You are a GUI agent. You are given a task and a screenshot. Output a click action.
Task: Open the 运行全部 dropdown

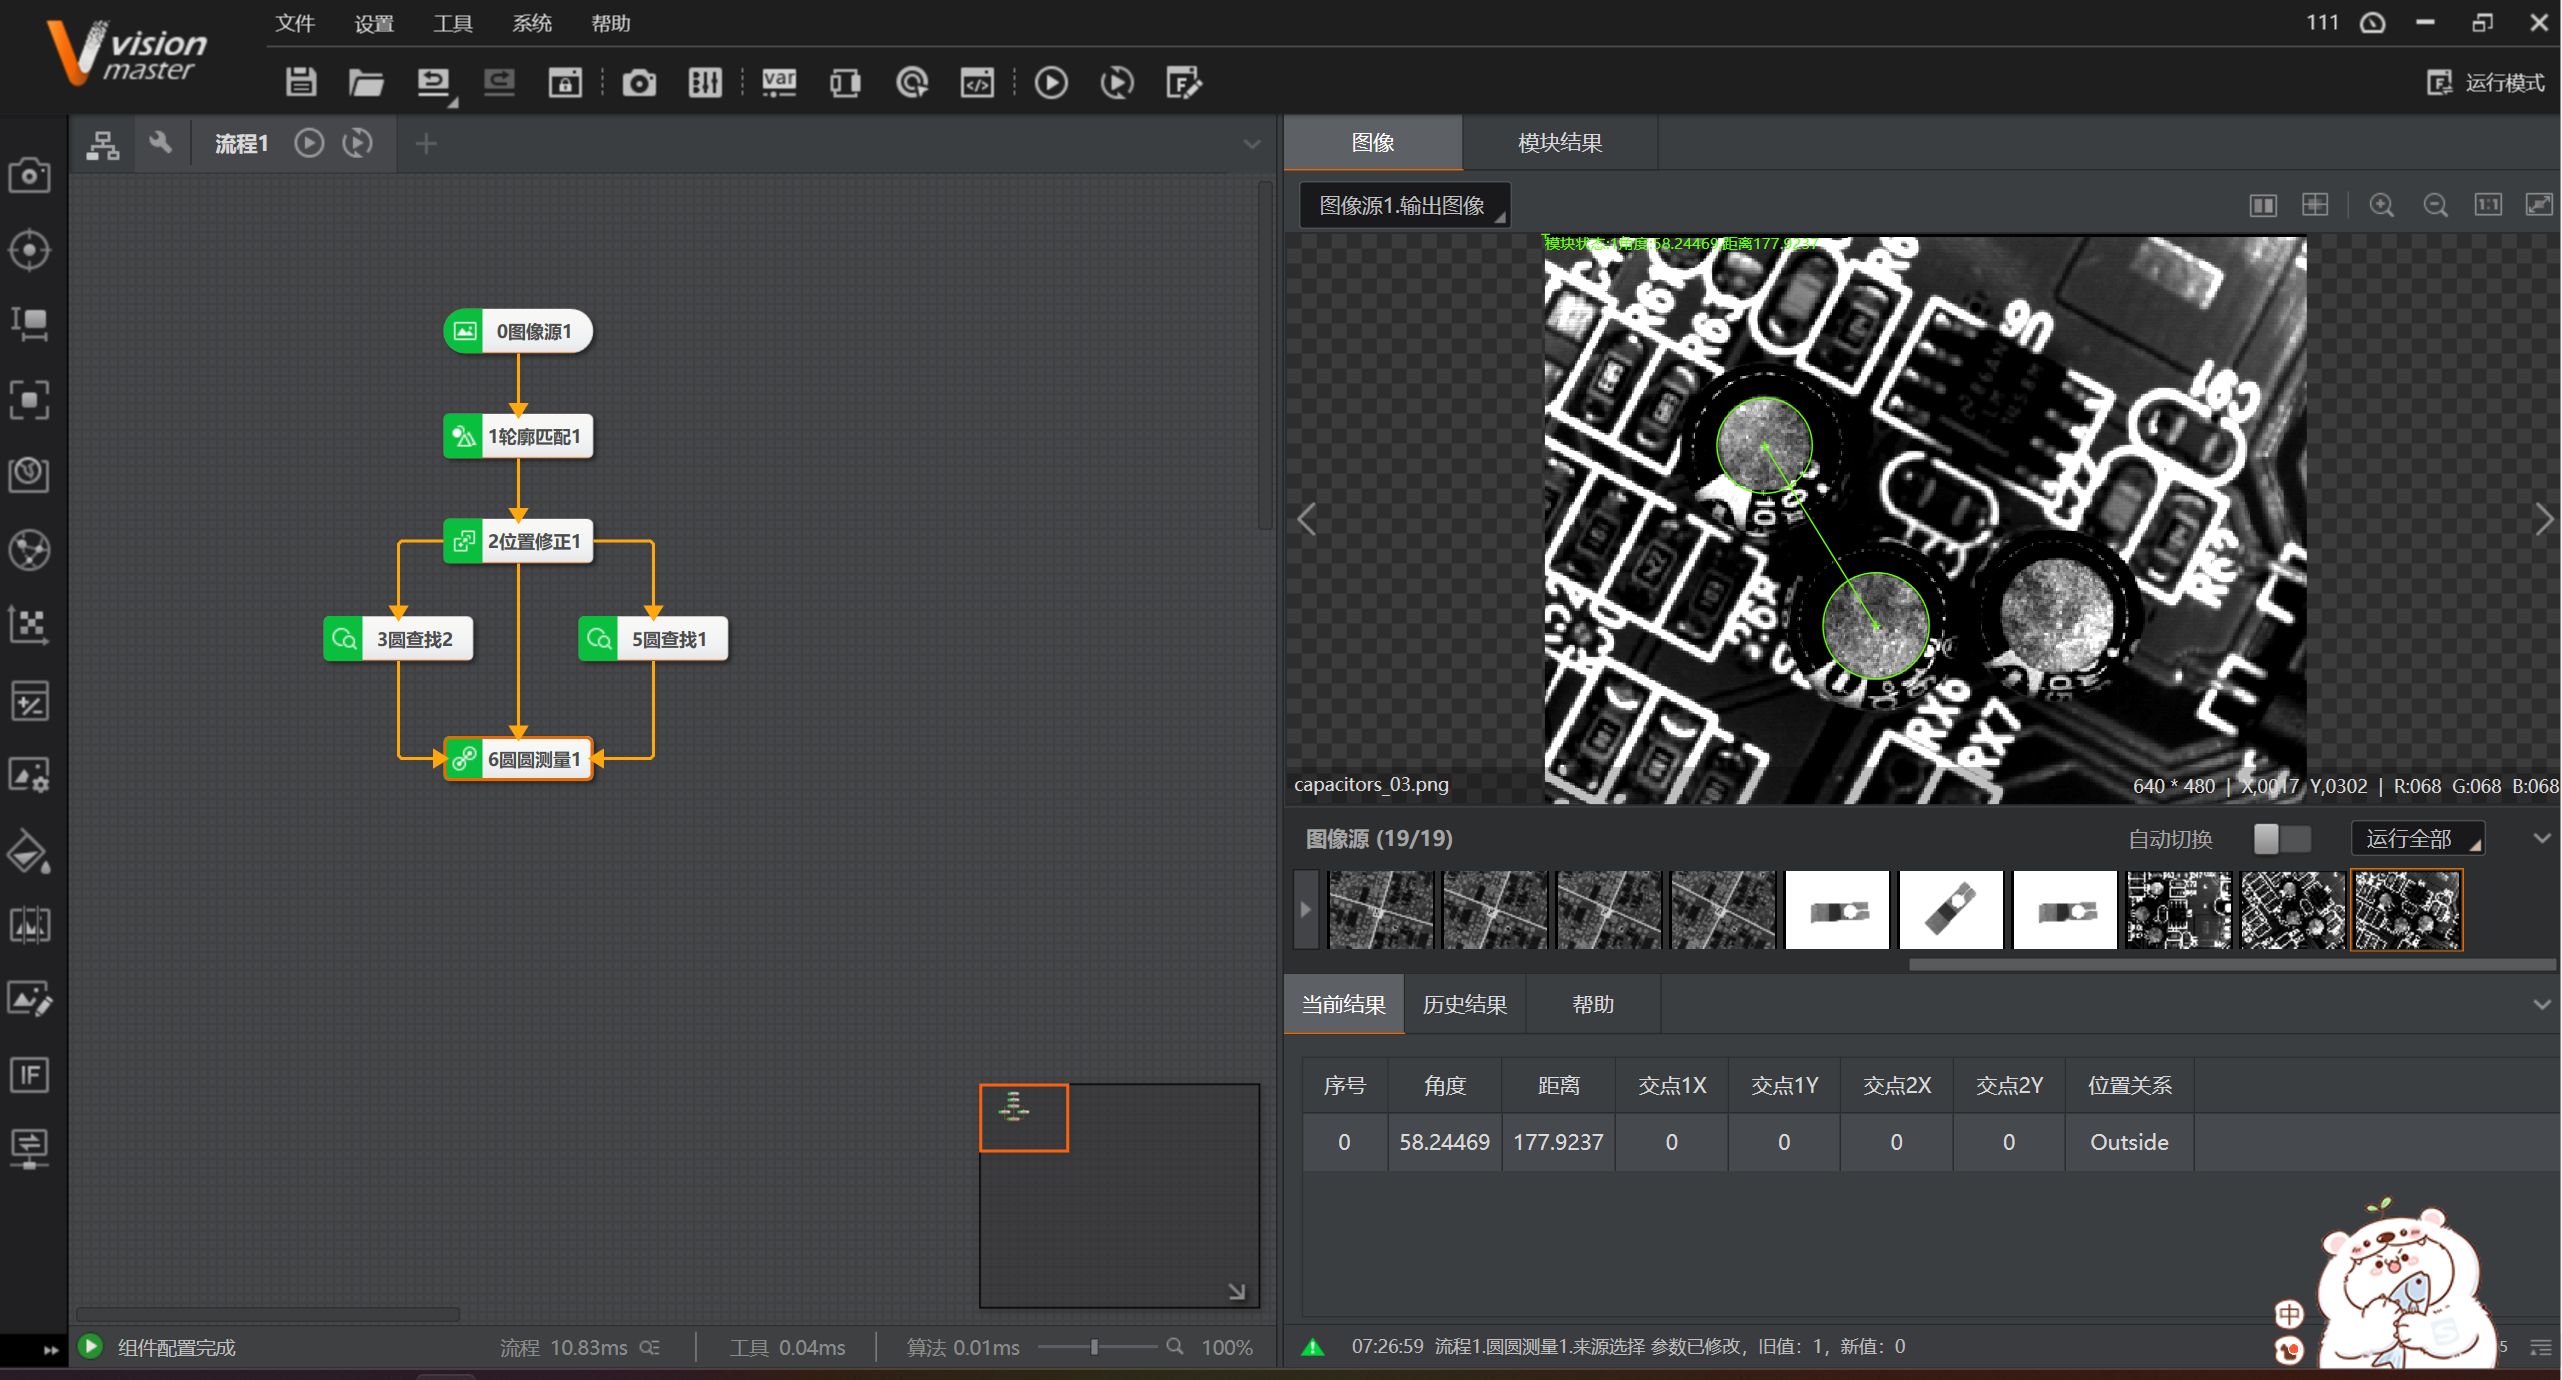[x=2418, y=839]
